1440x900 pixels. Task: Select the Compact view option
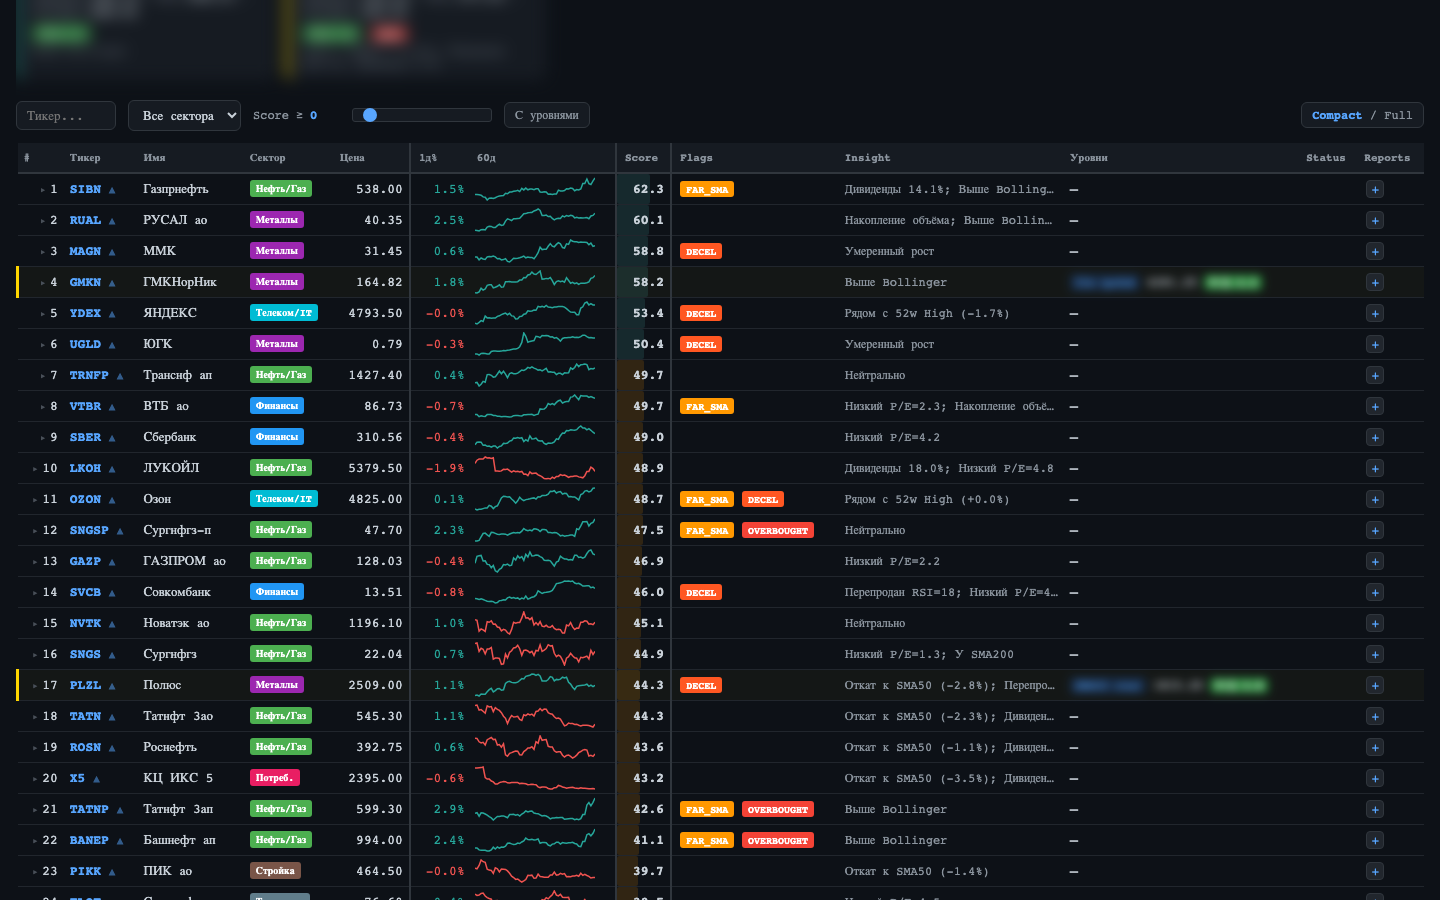tap(1336, 116)
